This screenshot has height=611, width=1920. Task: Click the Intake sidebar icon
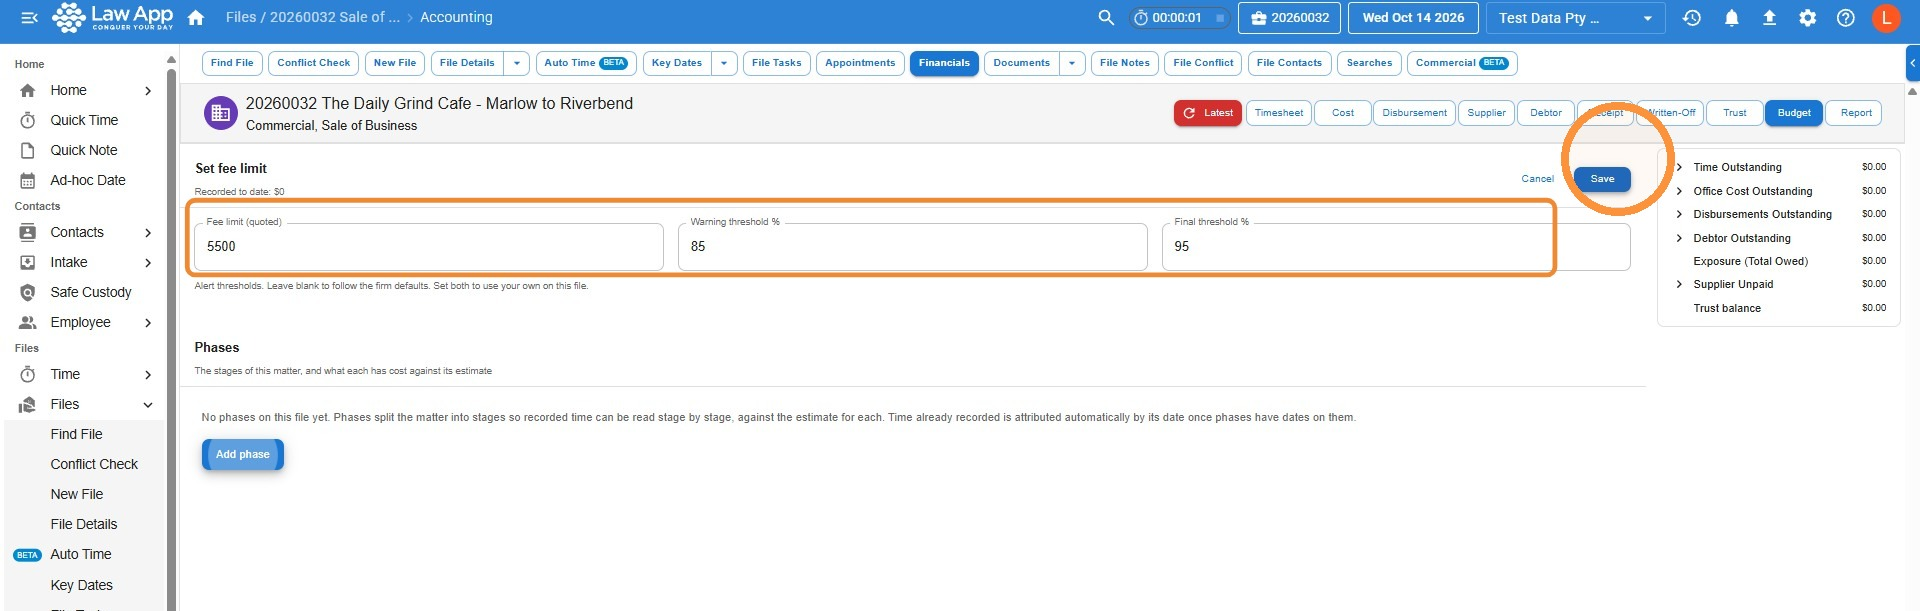coord(28,262)
